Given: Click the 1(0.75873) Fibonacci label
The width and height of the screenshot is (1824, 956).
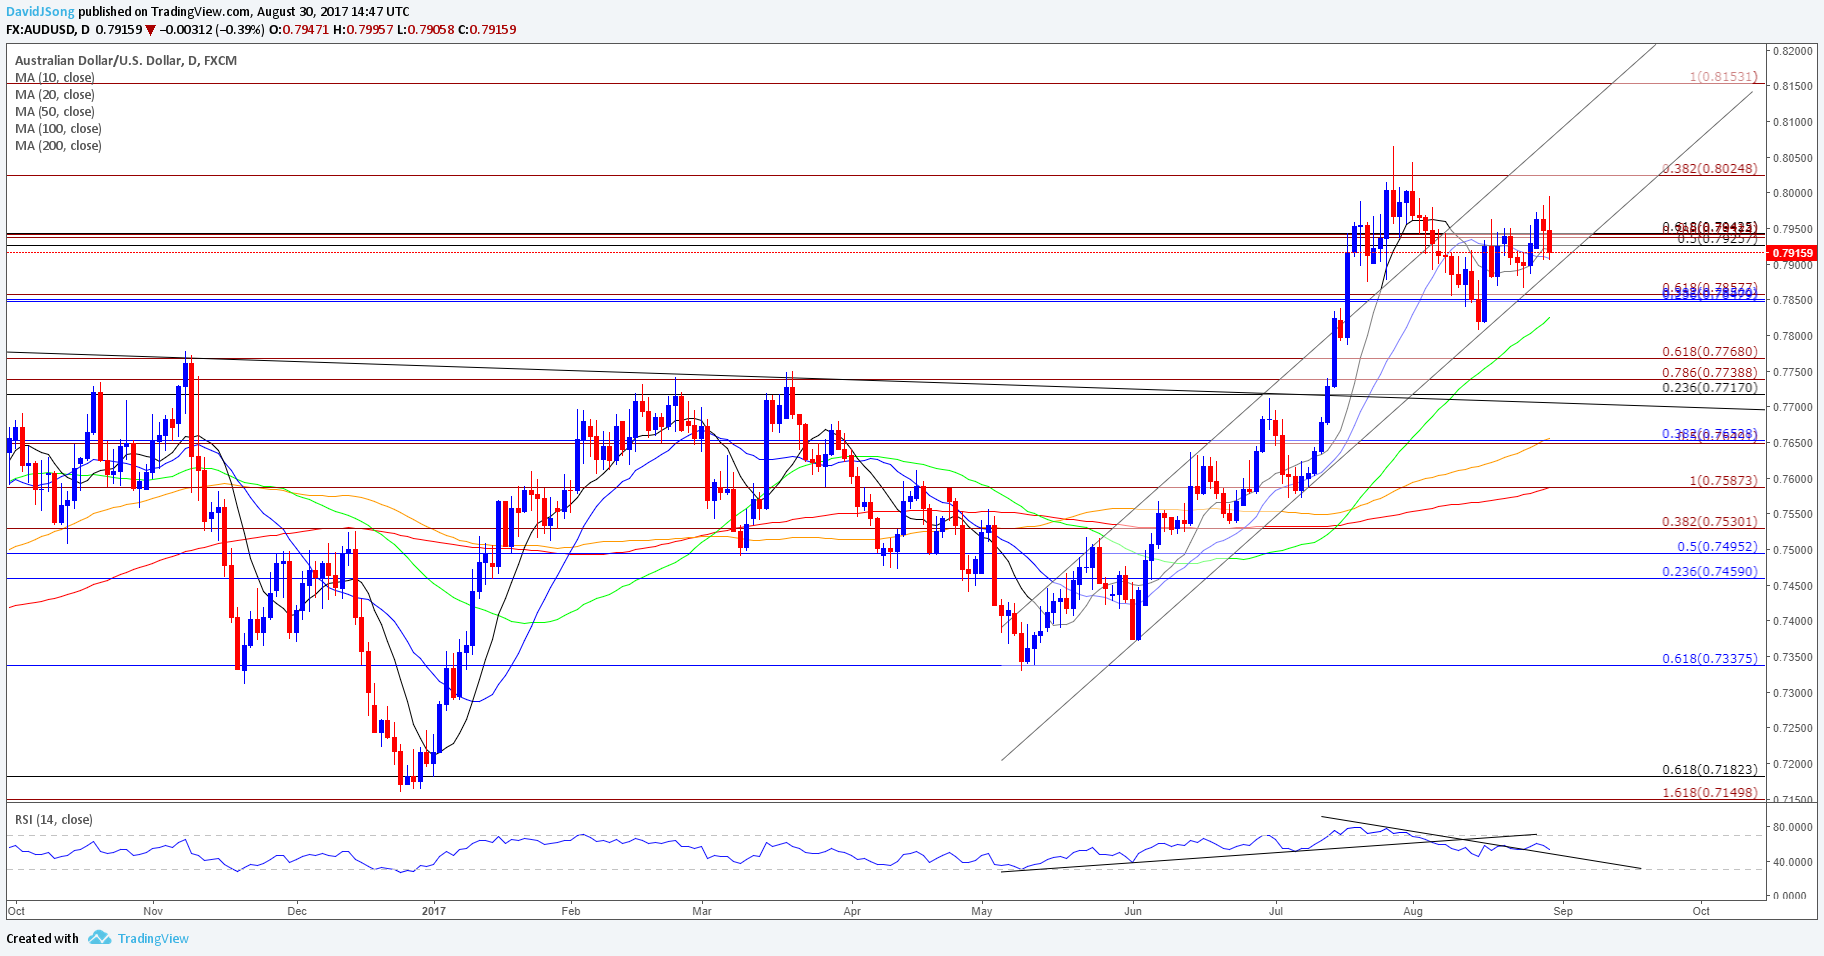Looking at the screenshot, I should (1723, 480).
